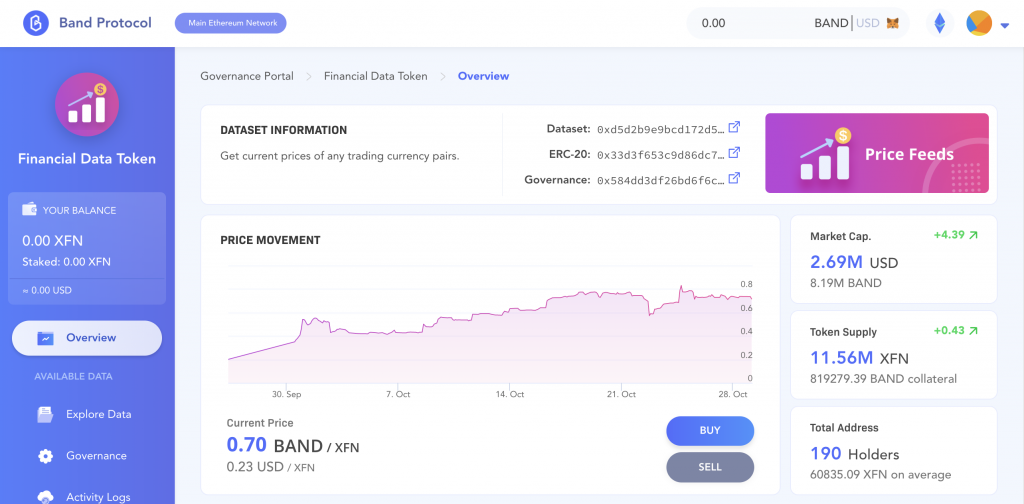Viewport: 1024px width, 504px height.
Task: Go to Governance Portal breadcrumb
Action: [247, 76]
